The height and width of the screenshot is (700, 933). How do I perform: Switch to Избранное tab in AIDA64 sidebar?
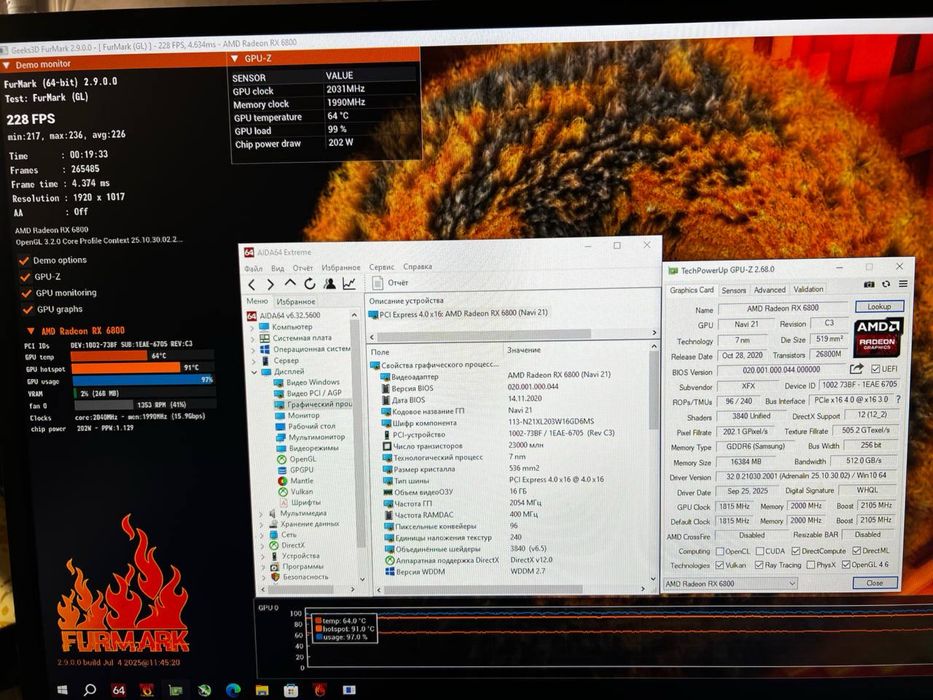(296, 302)
